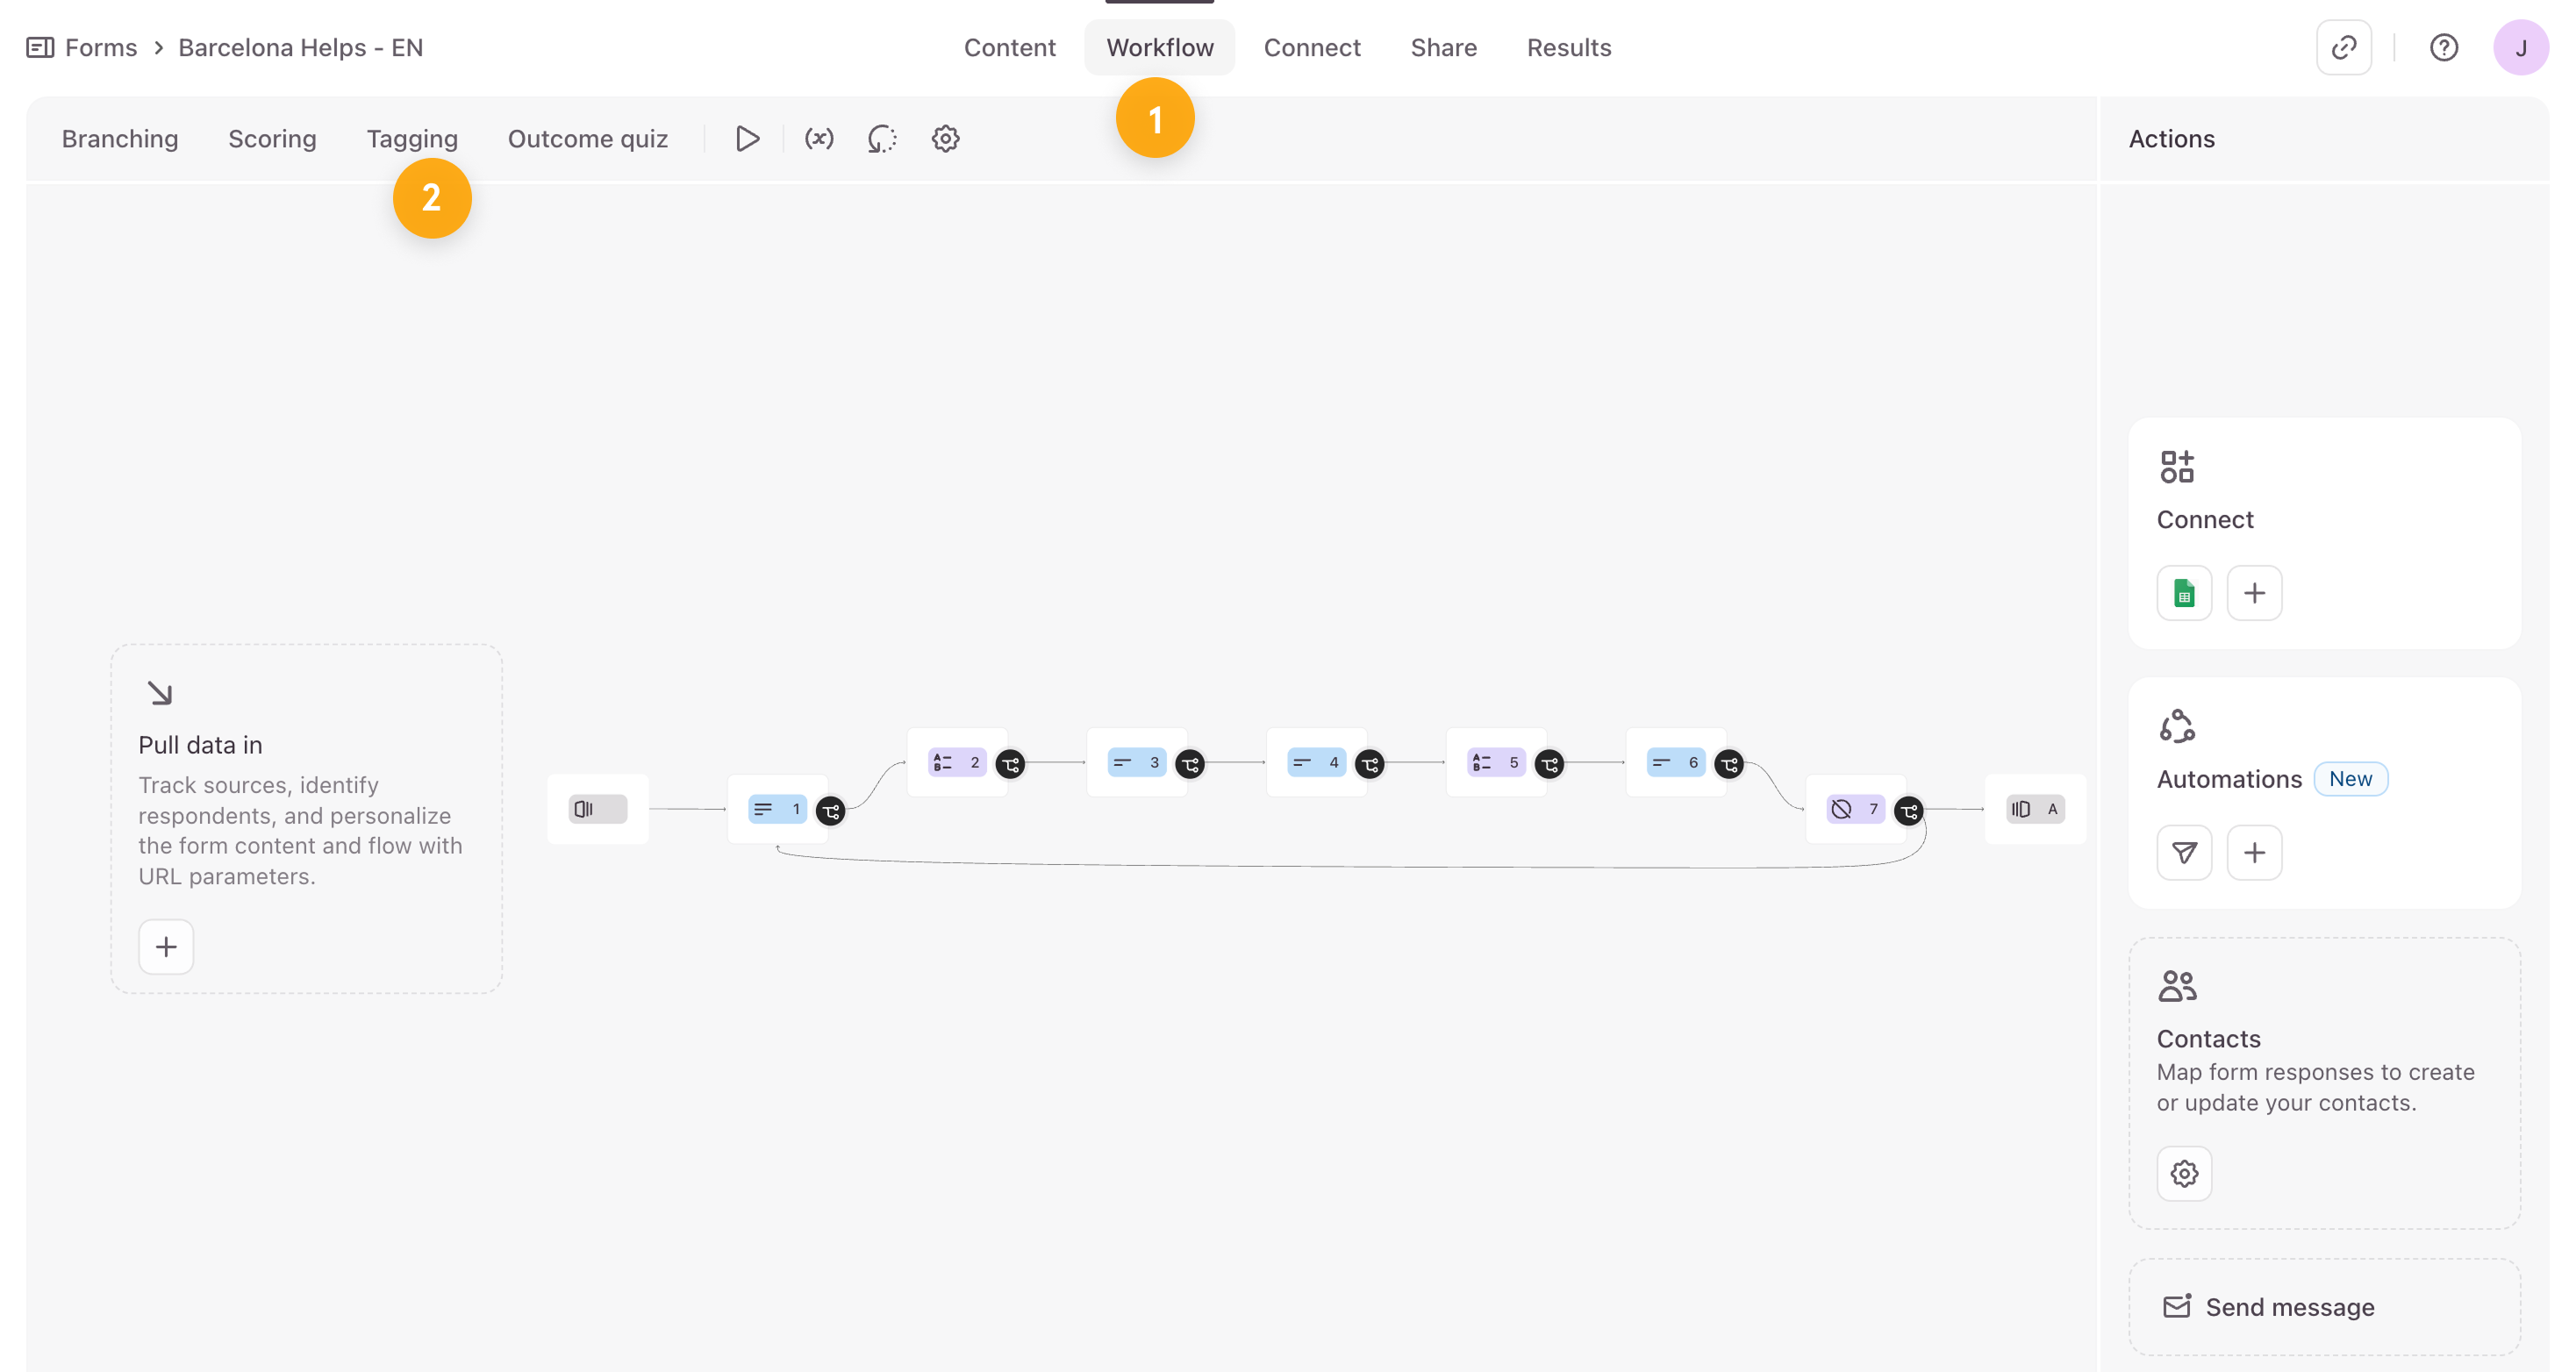
Task: Open branching logic on node 4
Action: coord(1369,764)
